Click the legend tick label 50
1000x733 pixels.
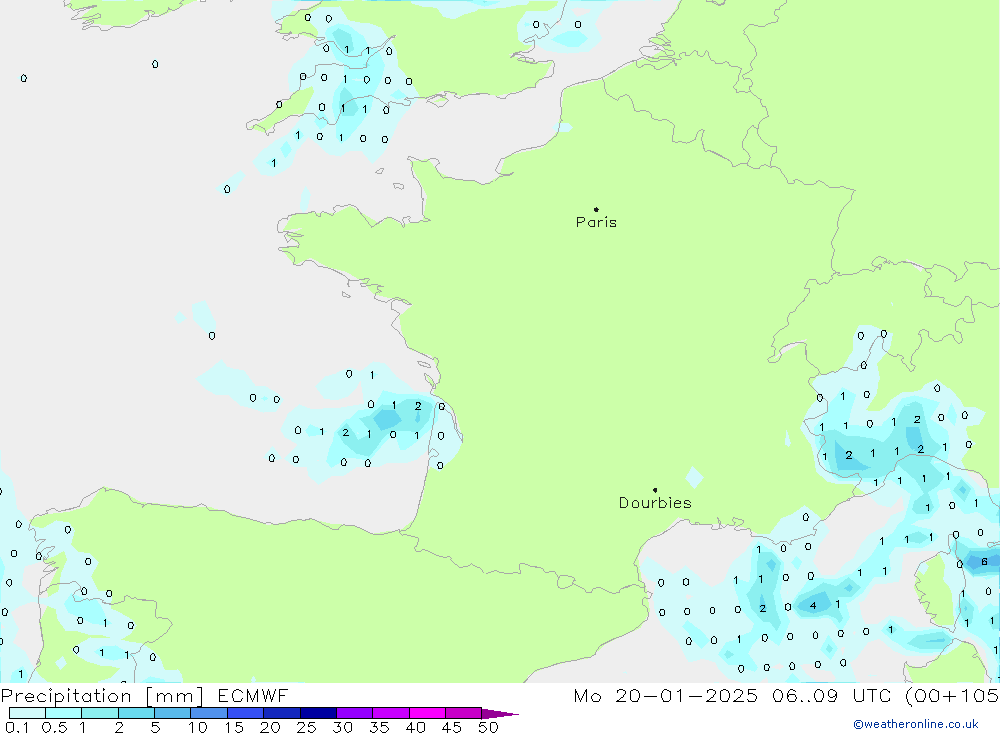[487, 727]
